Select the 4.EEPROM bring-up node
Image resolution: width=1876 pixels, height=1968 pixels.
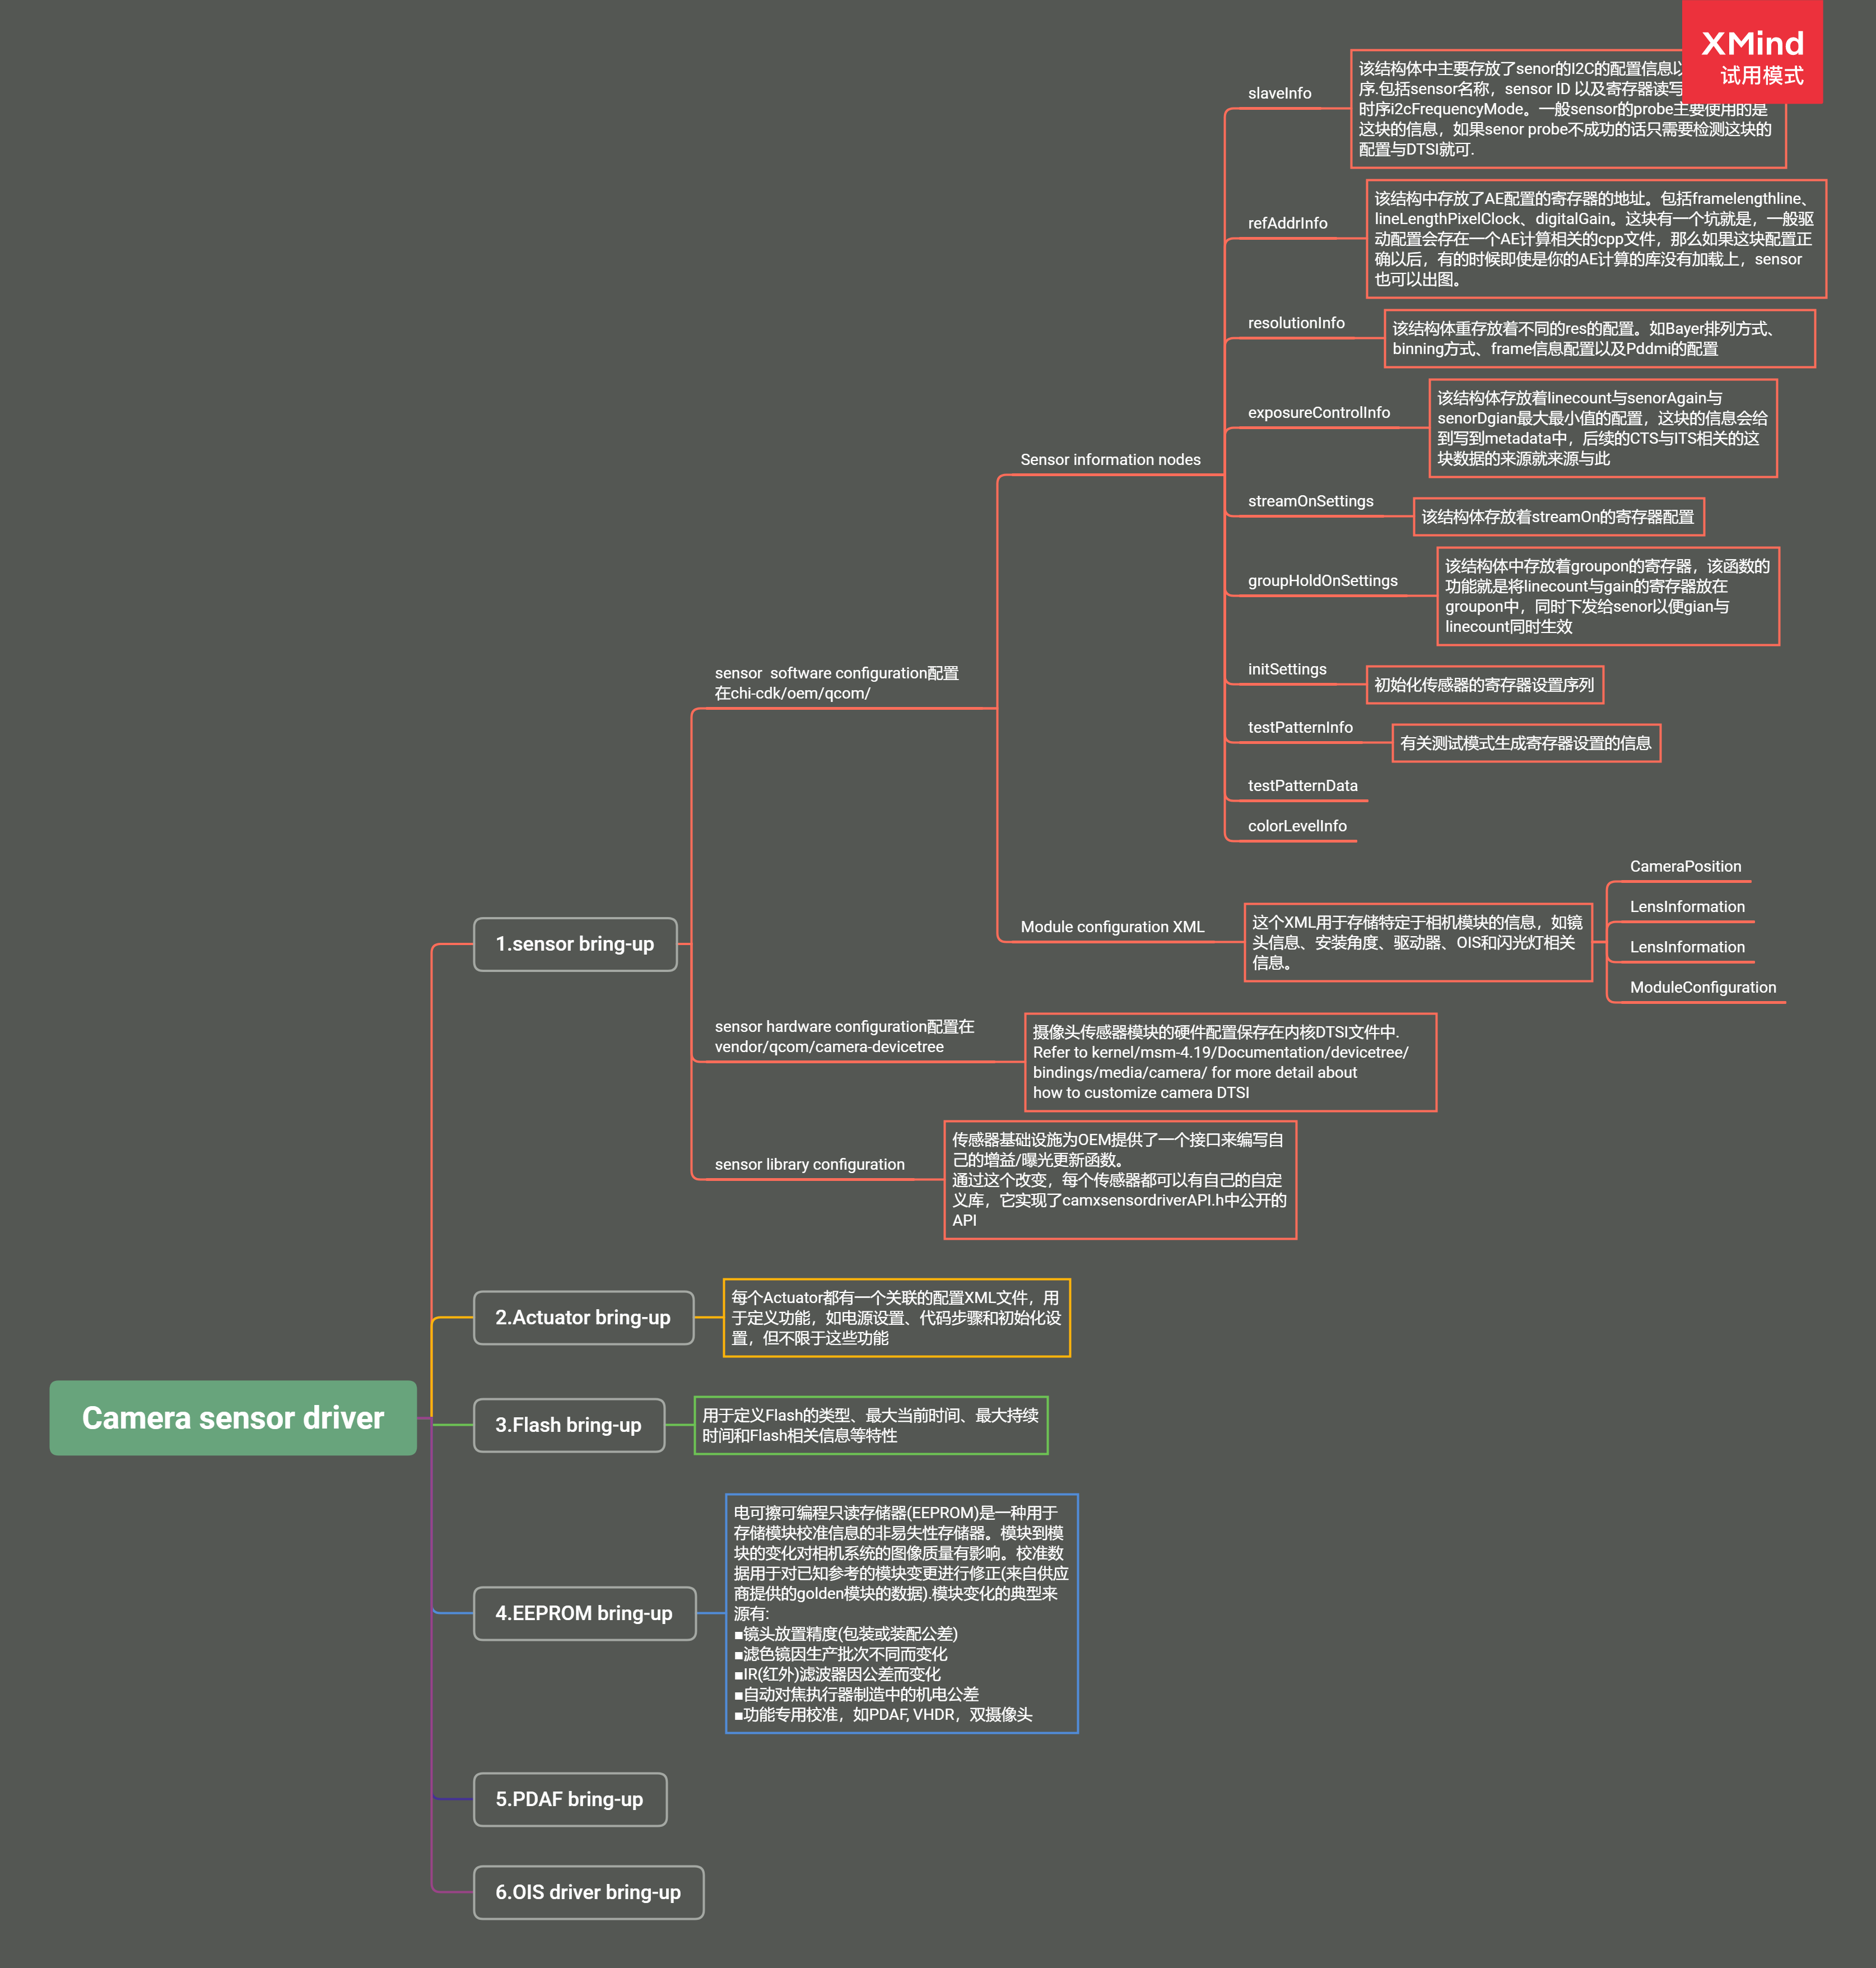click(584, 1612)
